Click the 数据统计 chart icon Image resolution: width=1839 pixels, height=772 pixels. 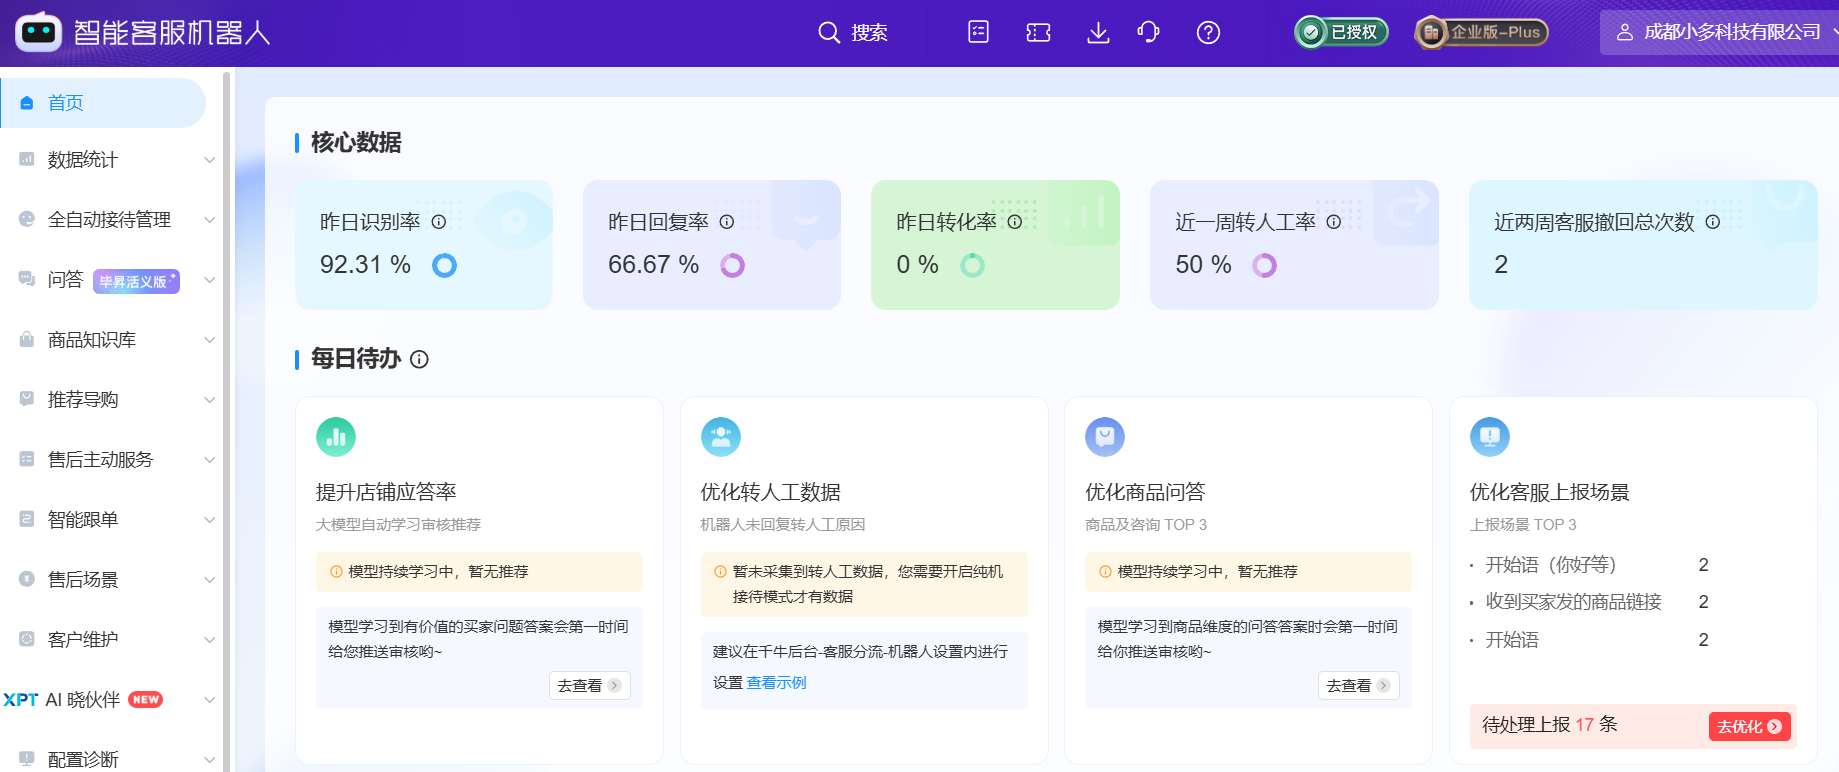(27, 159)
